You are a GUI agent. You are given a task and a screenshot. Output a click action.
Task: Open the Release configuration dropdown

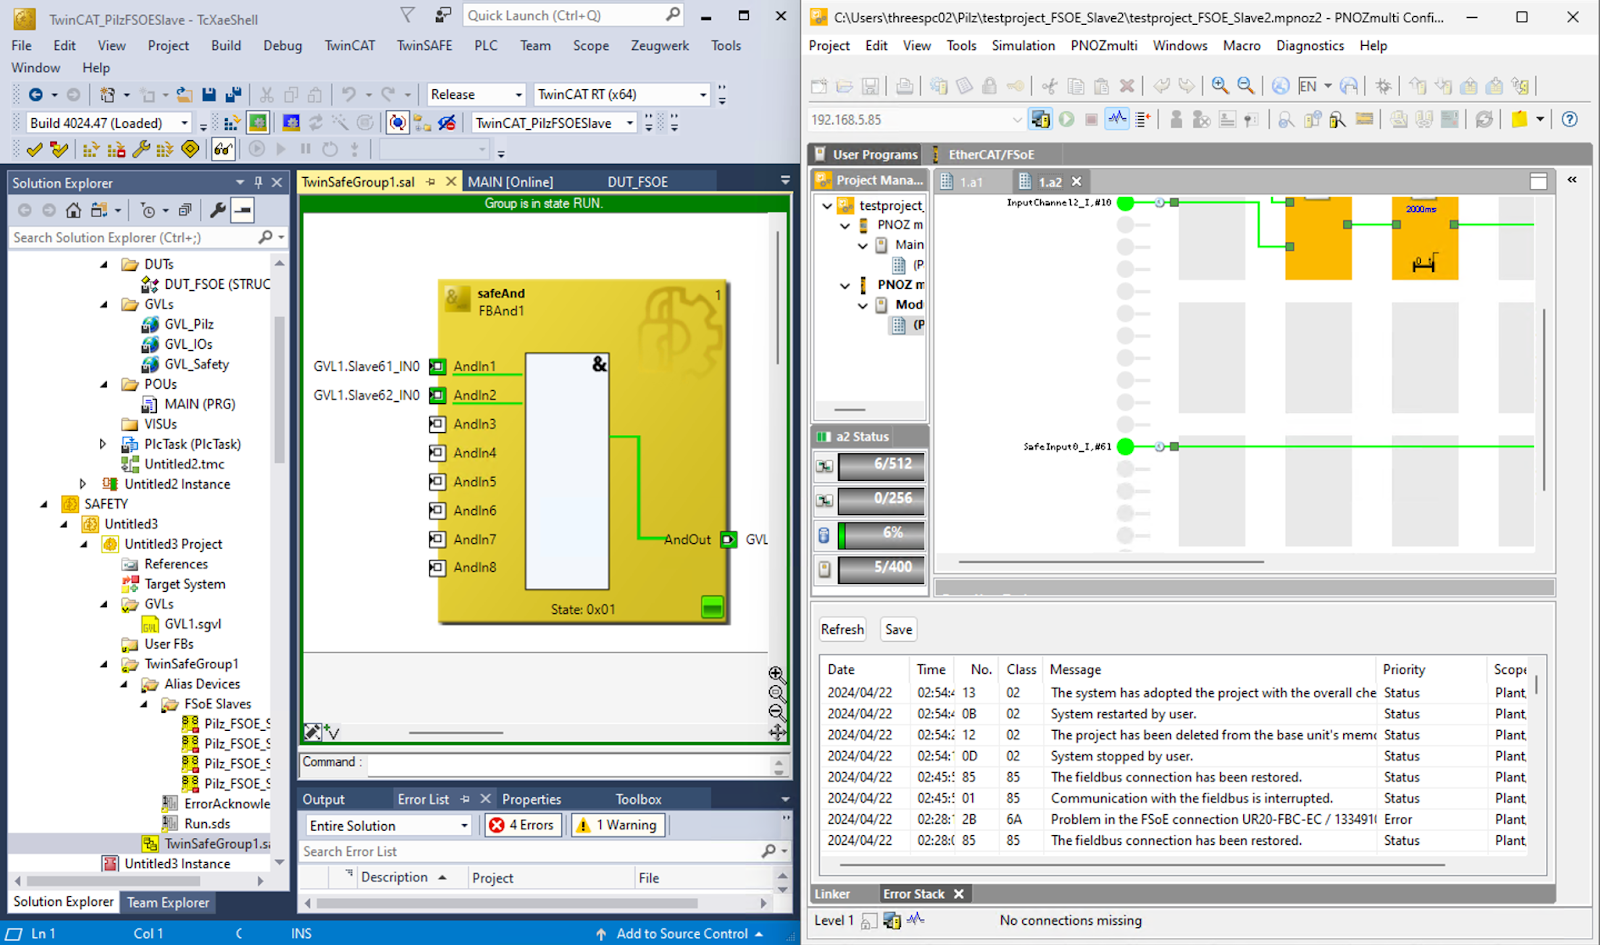[x=476, y=94]
